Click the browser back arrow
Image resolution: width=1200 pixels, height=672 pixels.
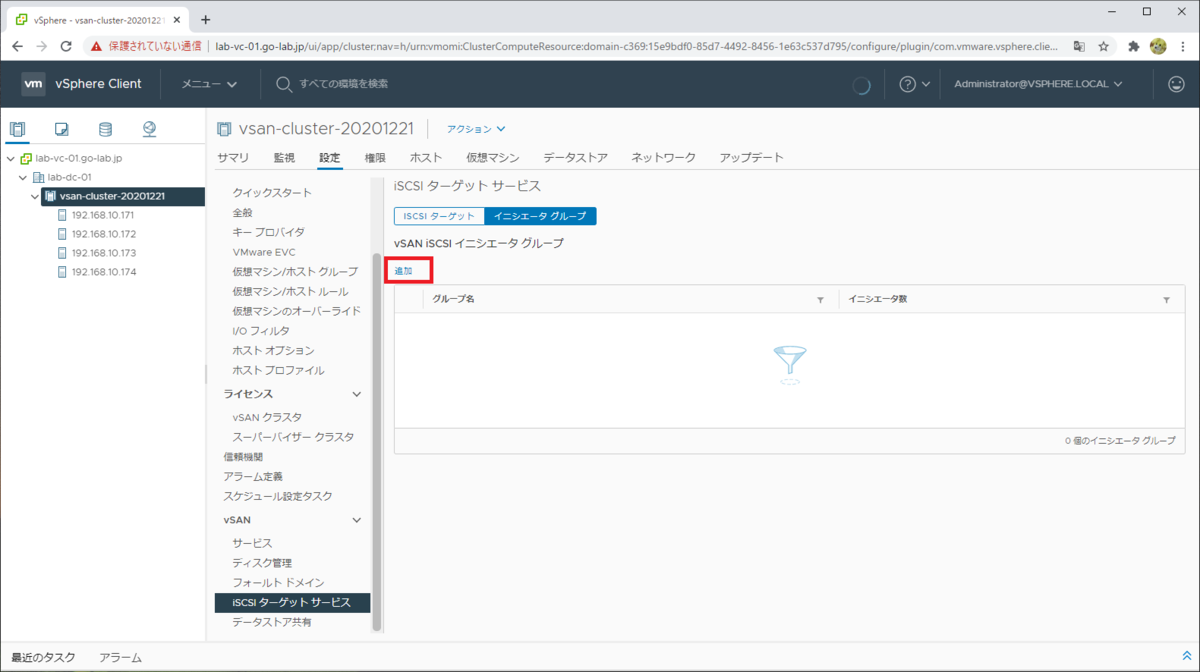click(17, 46)
